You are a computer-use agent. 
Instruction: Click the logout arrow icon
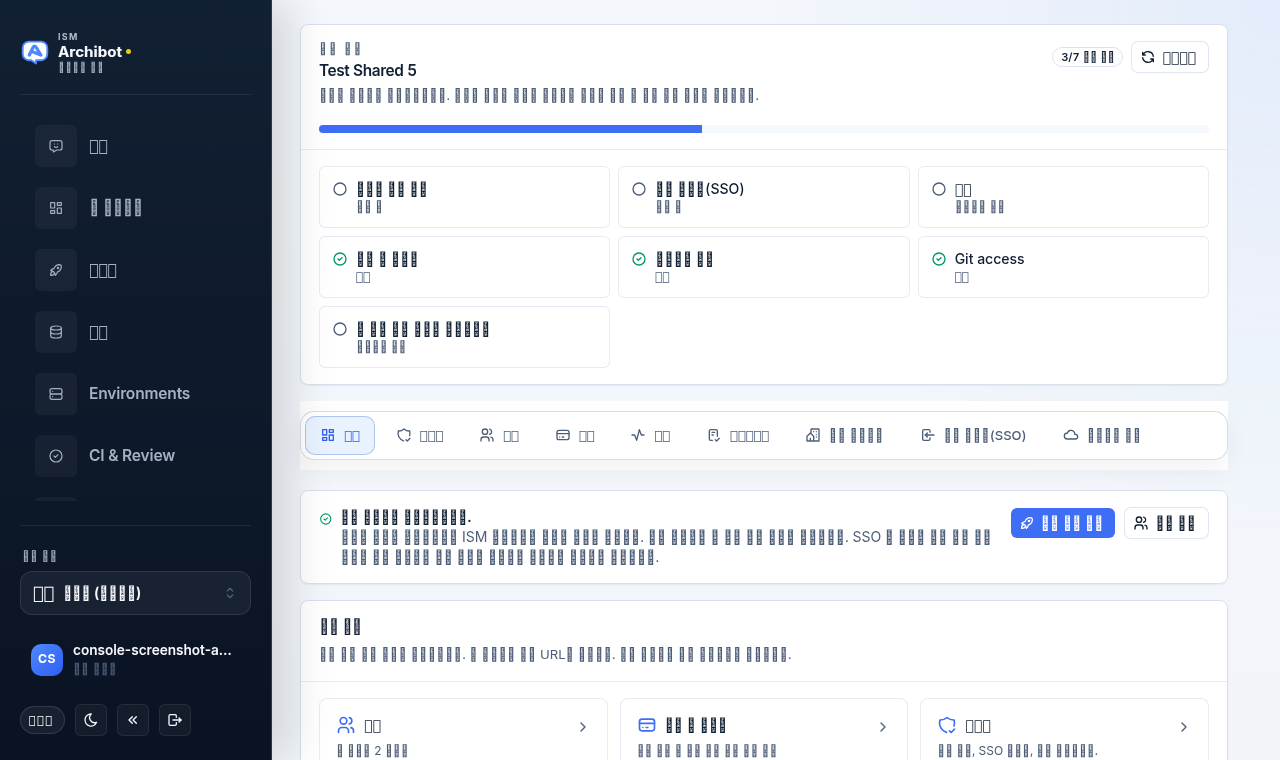pos(175,720)
